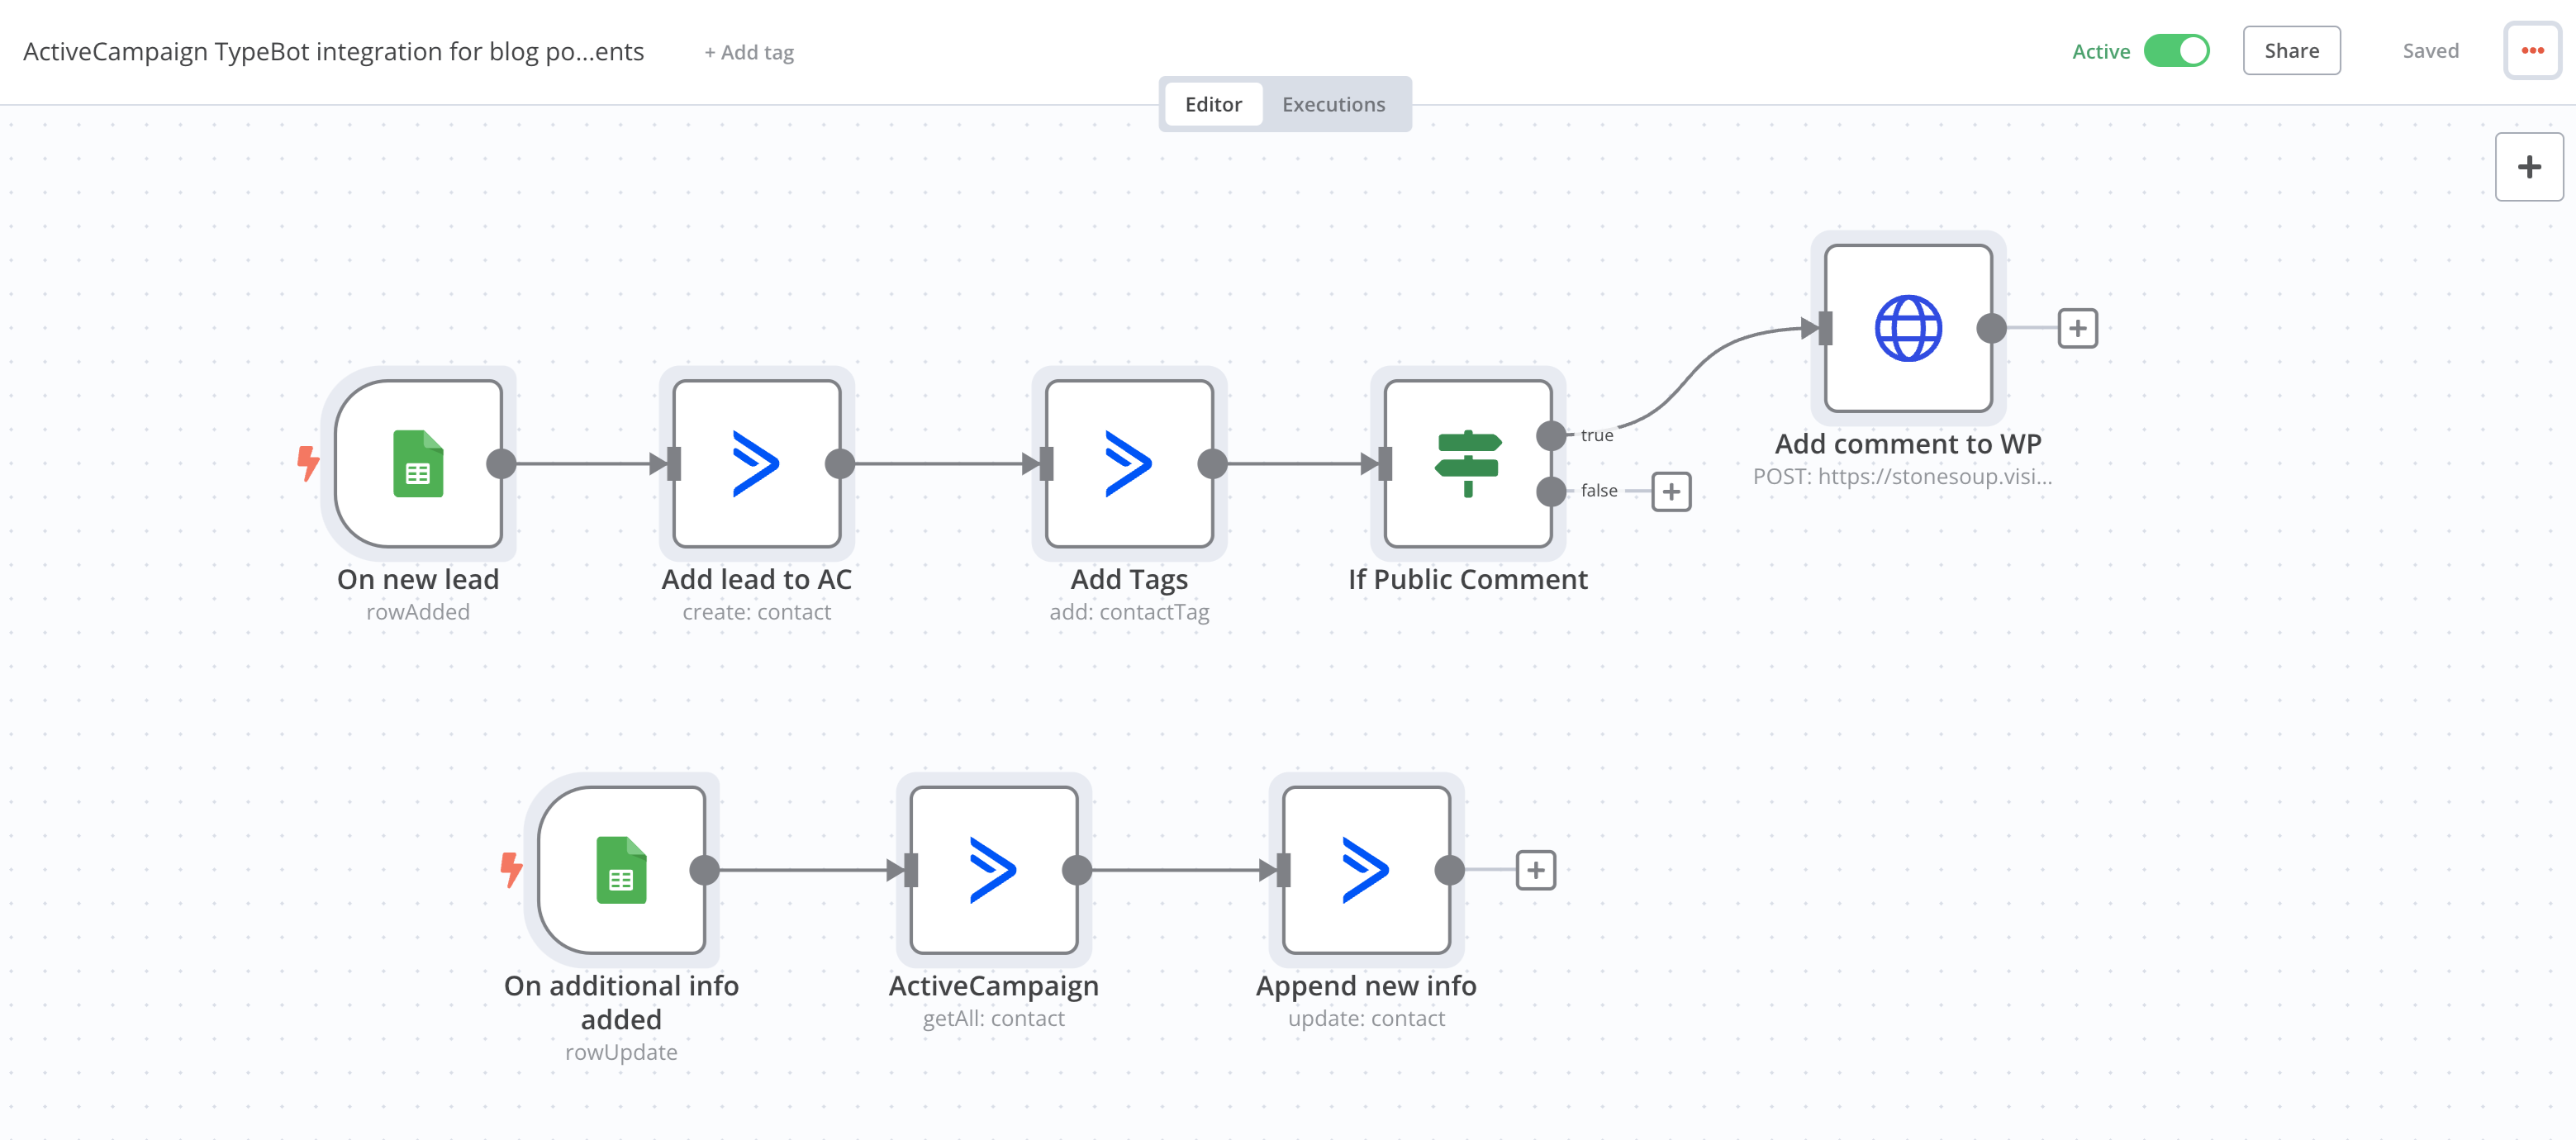Add node after Append new info
The height and width of the screenshot is (1140, 2576).
[1535, 870]
